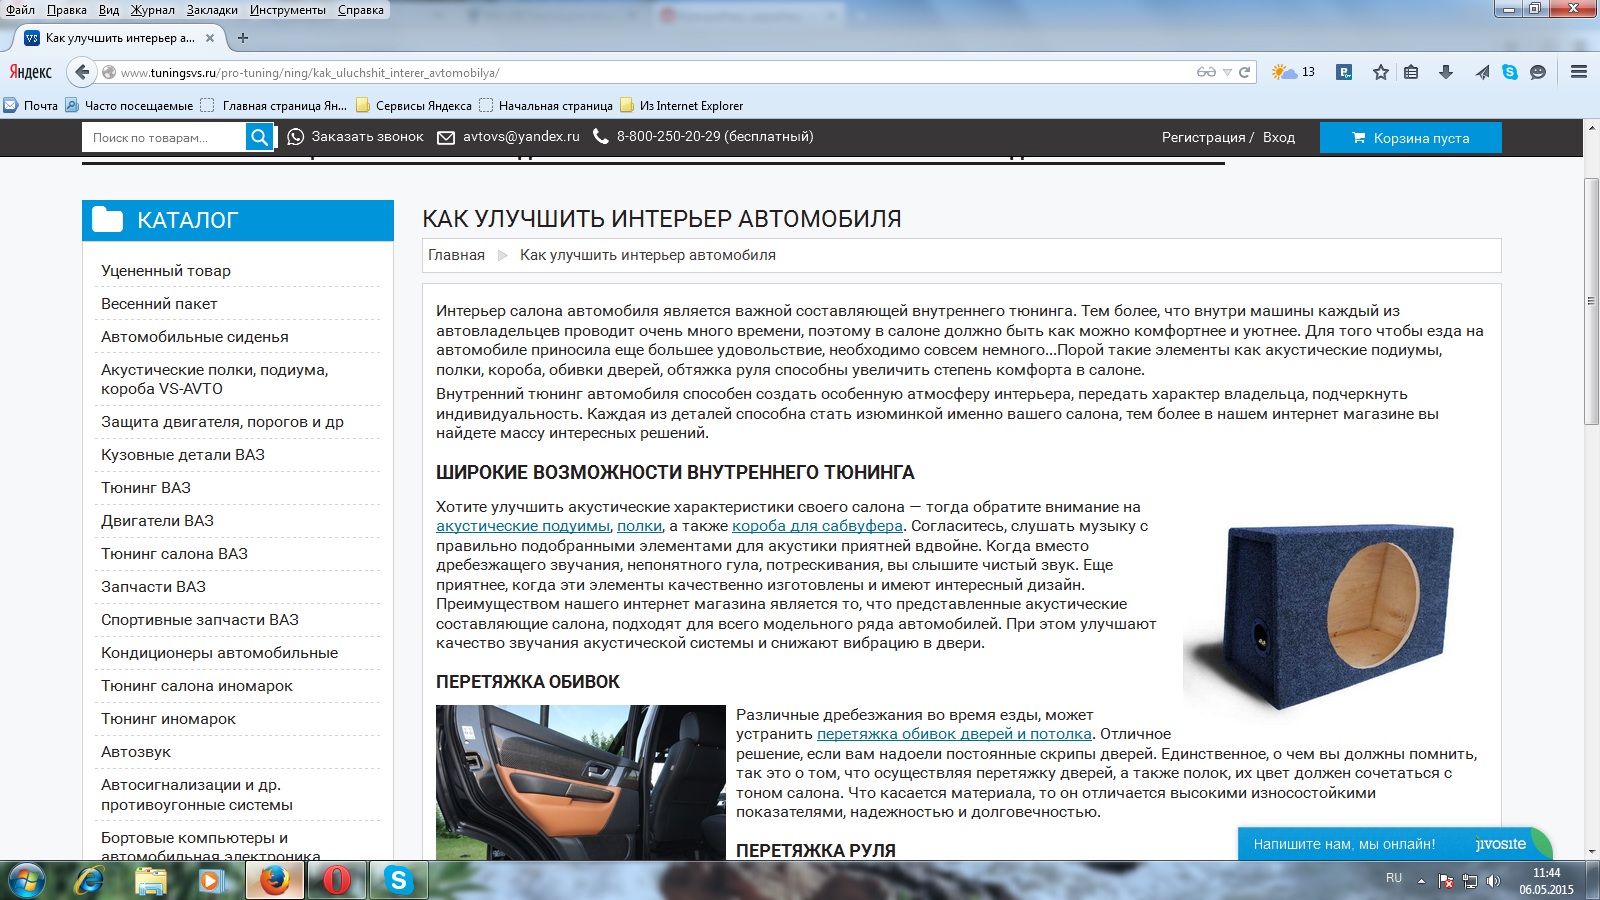Click the КАТАЛОГ header
This screenshot has height=900, width=1600.
pos(238,220)
